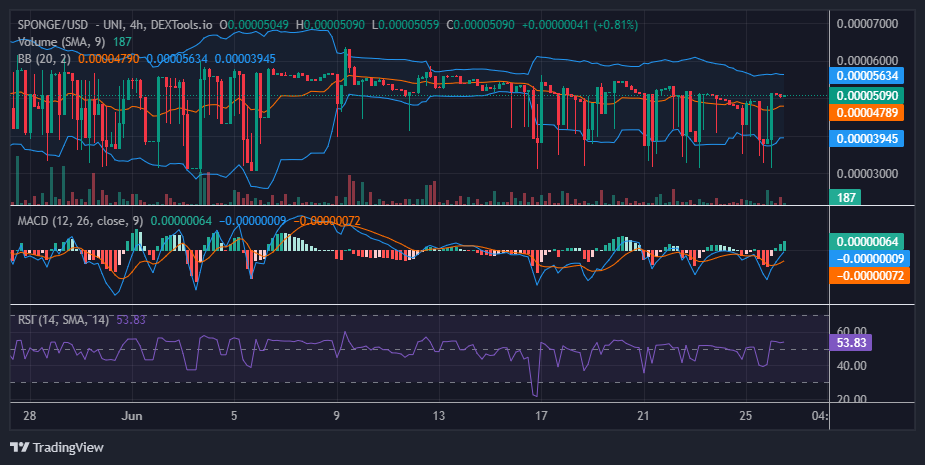Viewport: 925px width, 465px height.
Task: Click the green 0.00005090 current price tag
Action: pos(867,96)
